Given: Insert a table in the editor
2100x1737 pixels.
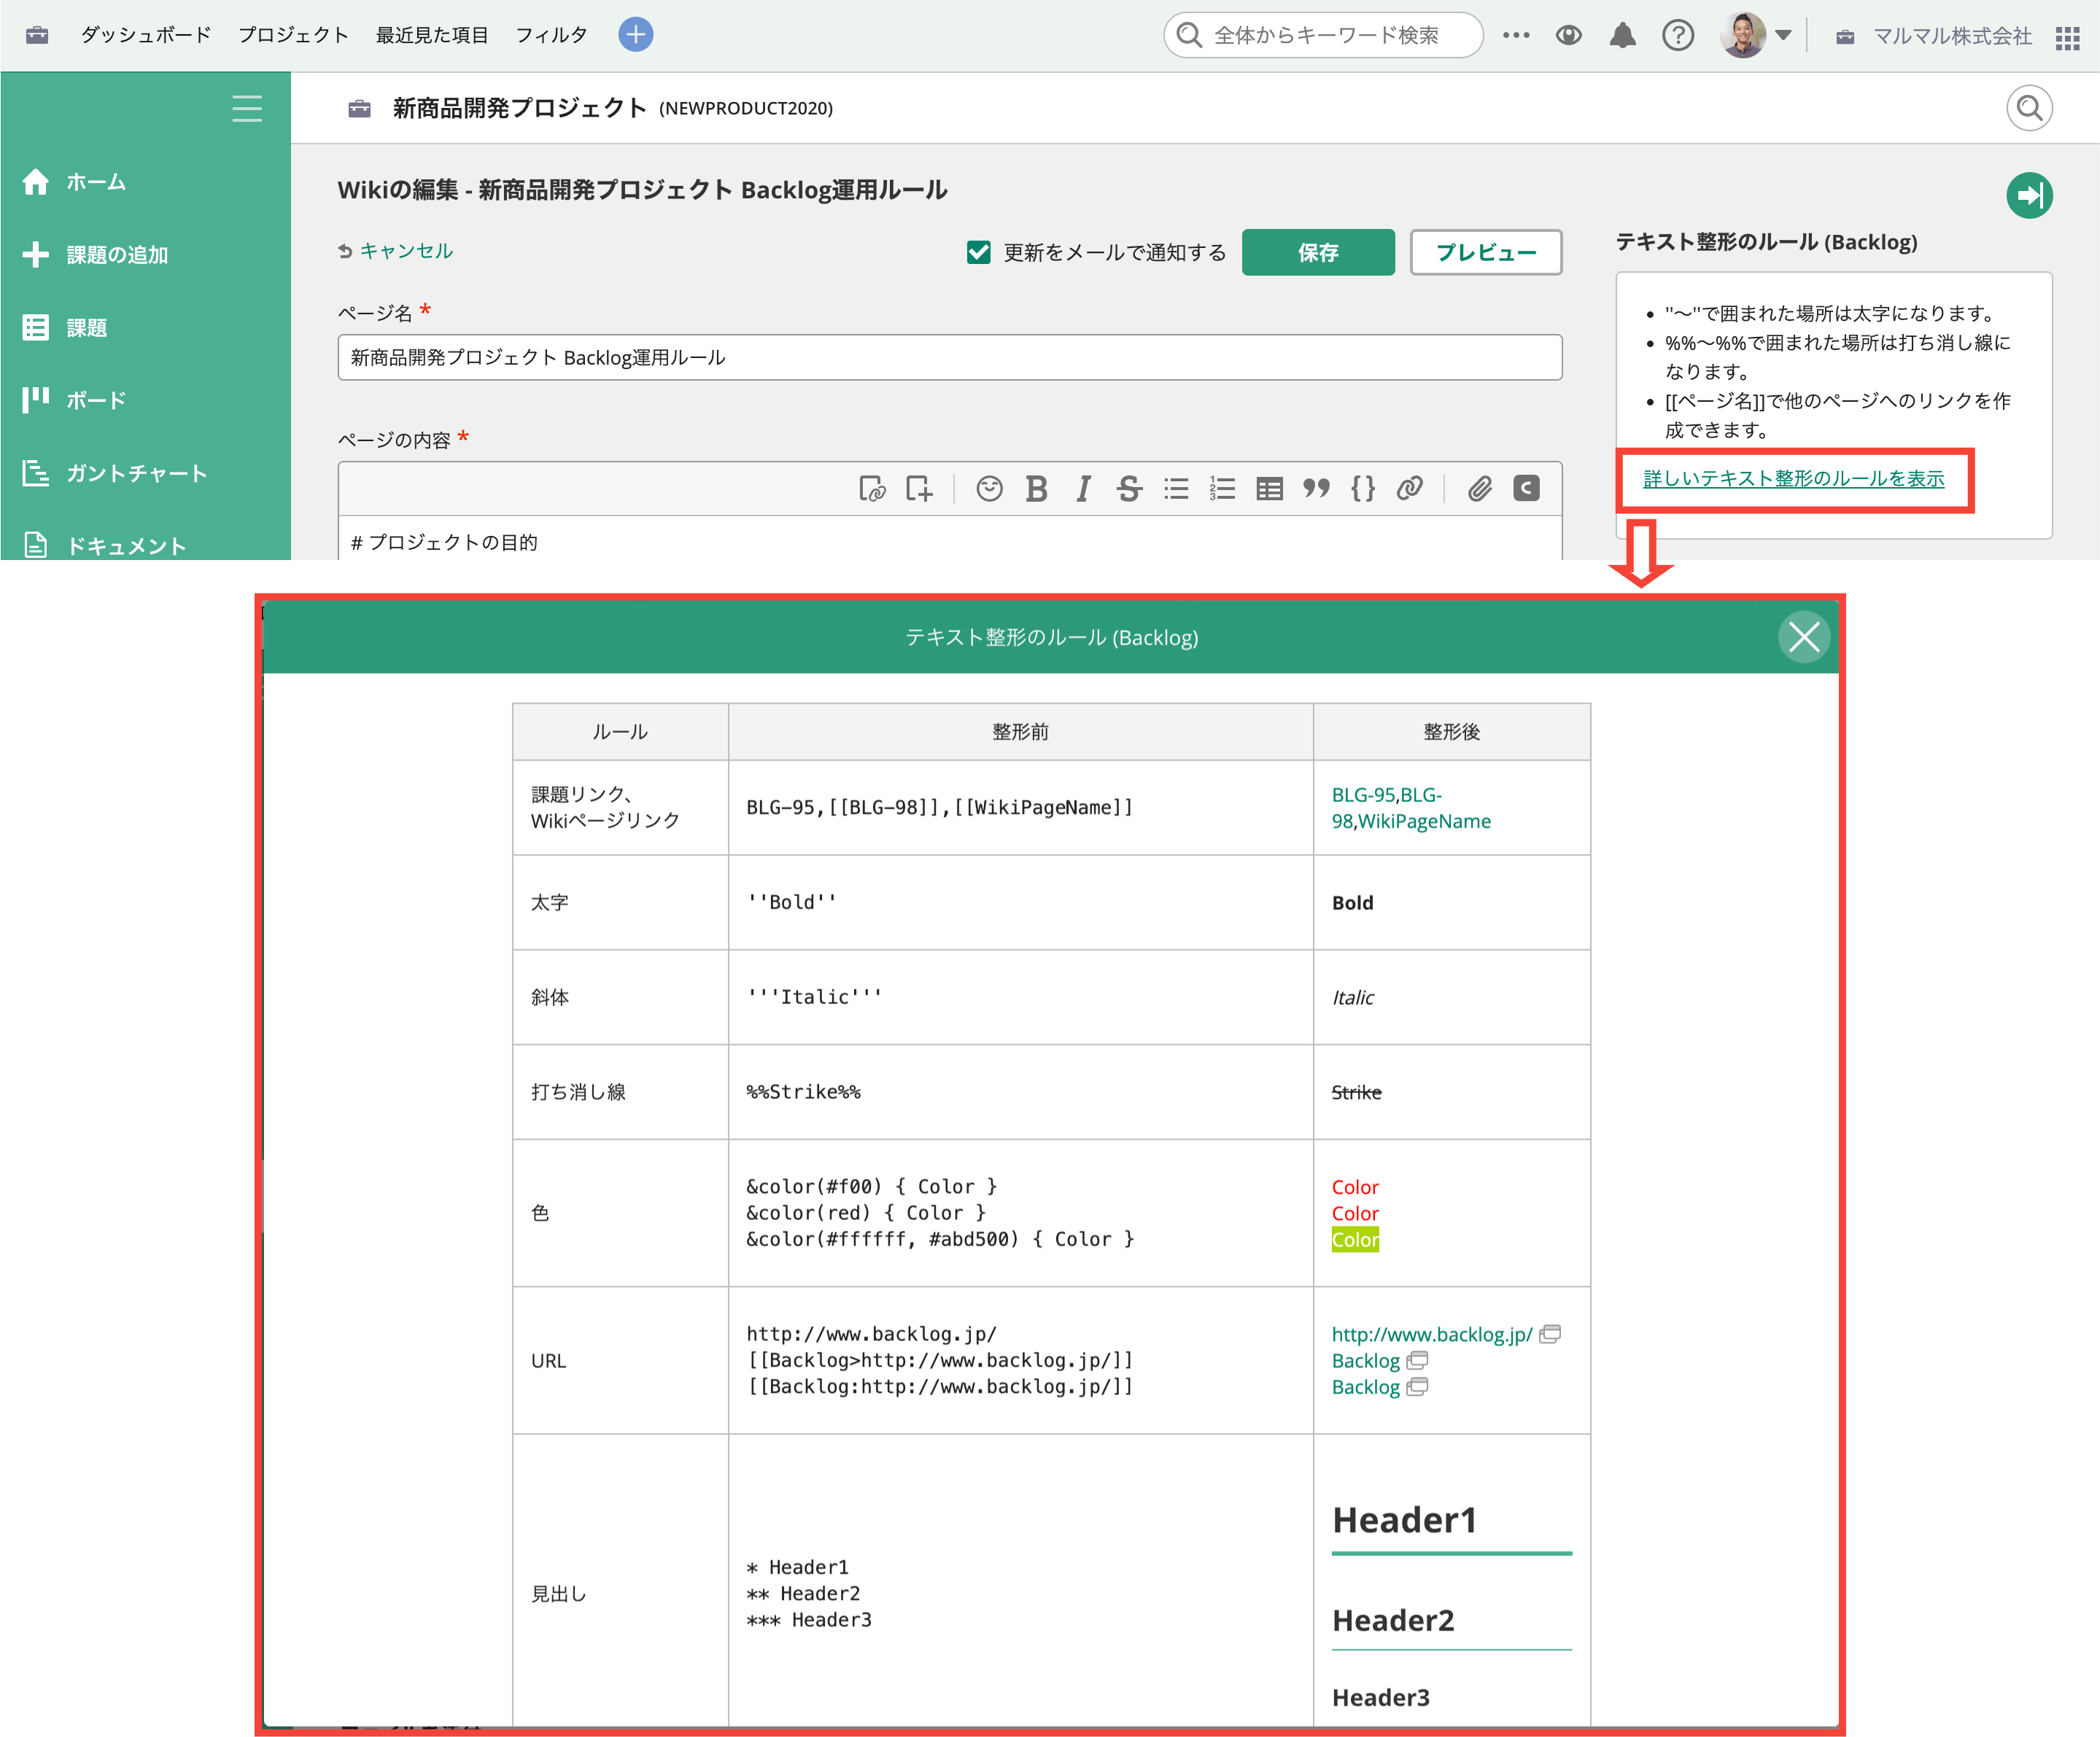Looking at the screenshot, I should [x=1269, y=489].
